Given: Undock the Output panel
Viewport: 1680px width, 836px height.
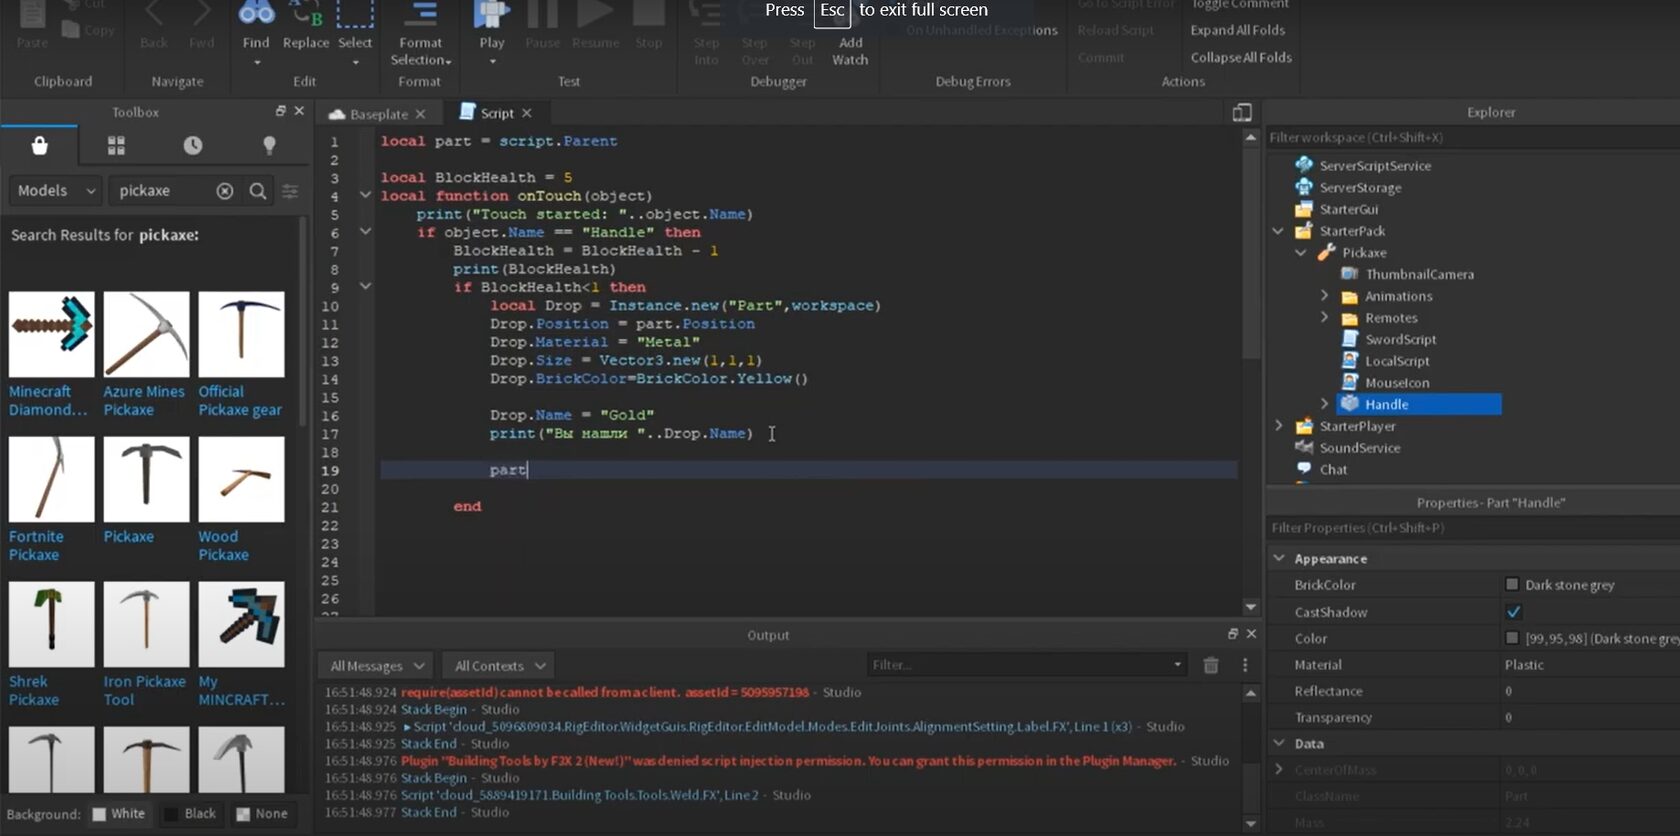Looking at the screenshot, I should click(1232, 634).
